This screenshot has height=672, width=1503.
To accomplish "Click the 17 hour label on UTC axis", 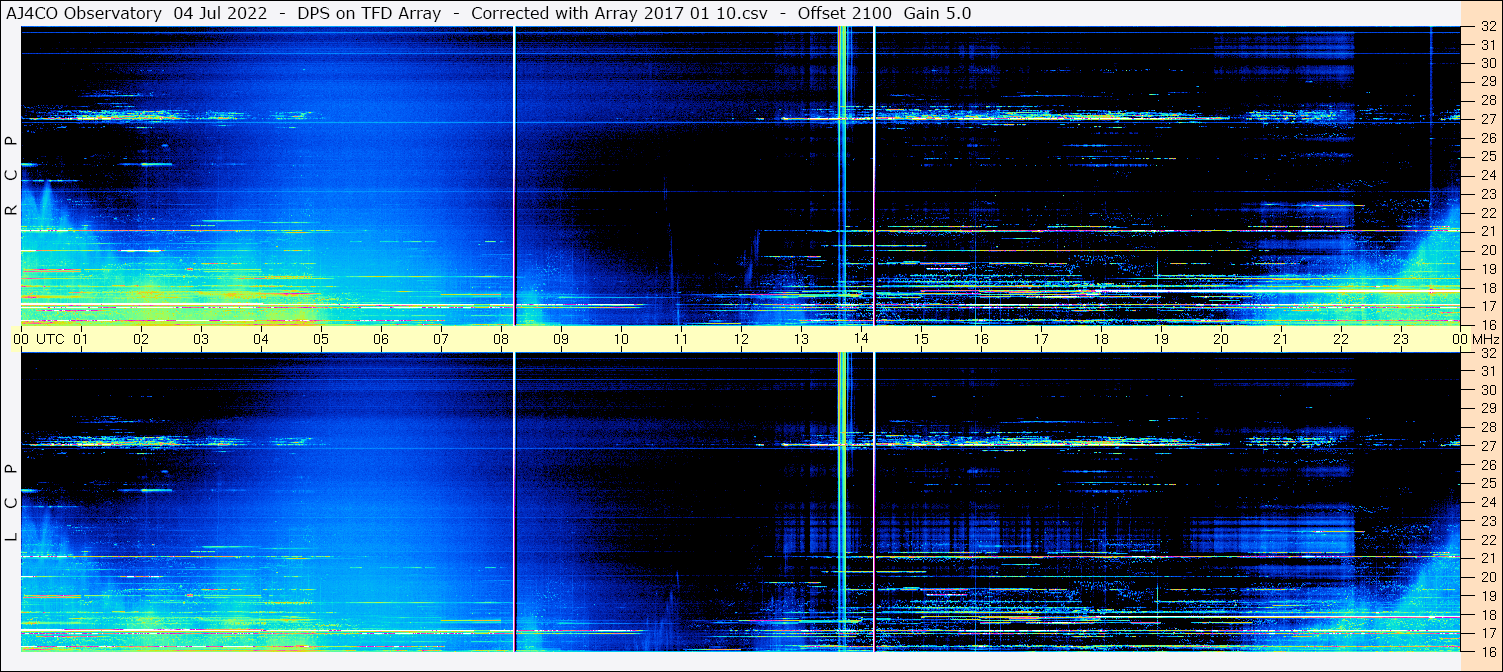I will coord(1041,339).
